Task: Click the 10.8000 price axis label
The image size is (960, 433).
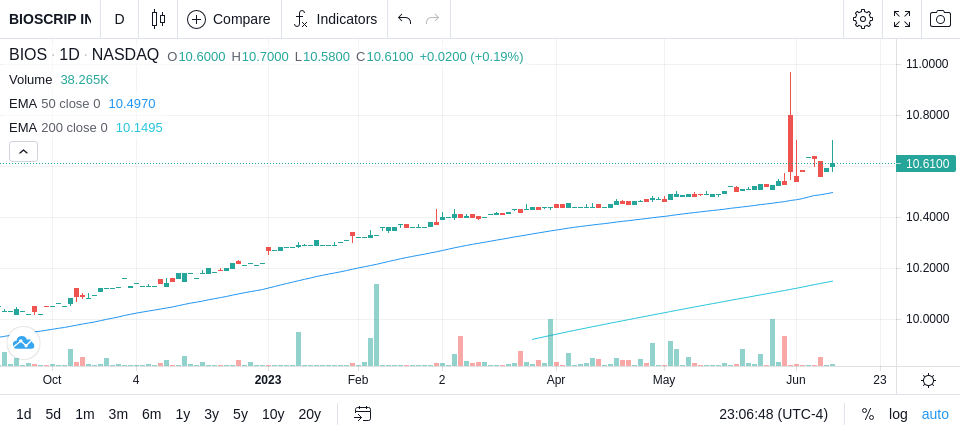Action: [928, 115]
